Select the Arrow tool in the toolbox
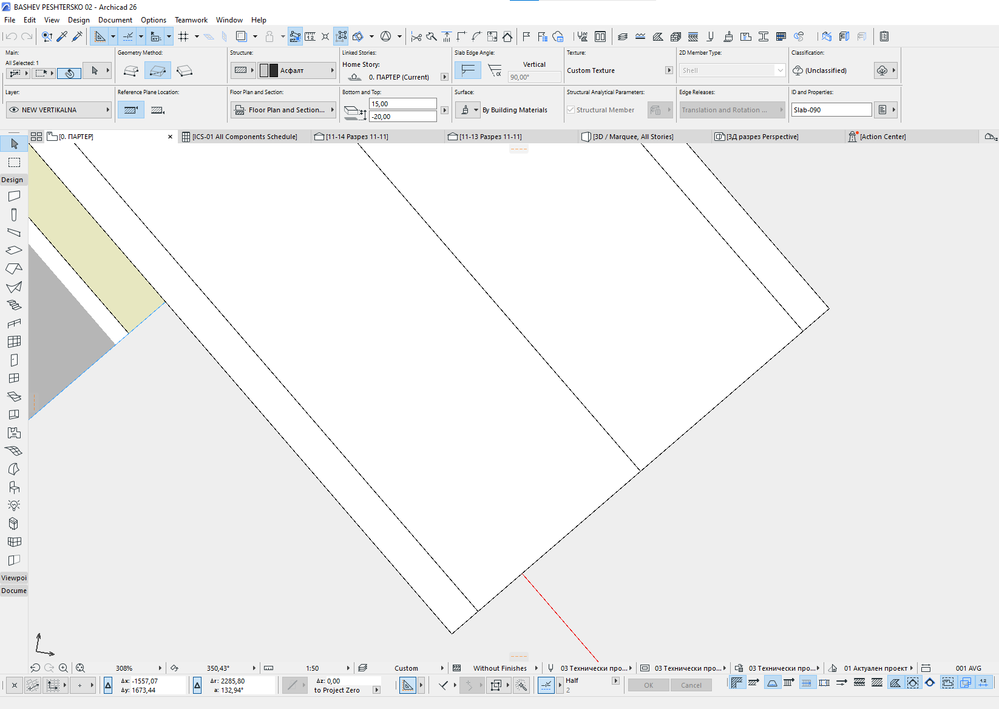Viewport: 999px width, 709px height. (x=14, y=144)
